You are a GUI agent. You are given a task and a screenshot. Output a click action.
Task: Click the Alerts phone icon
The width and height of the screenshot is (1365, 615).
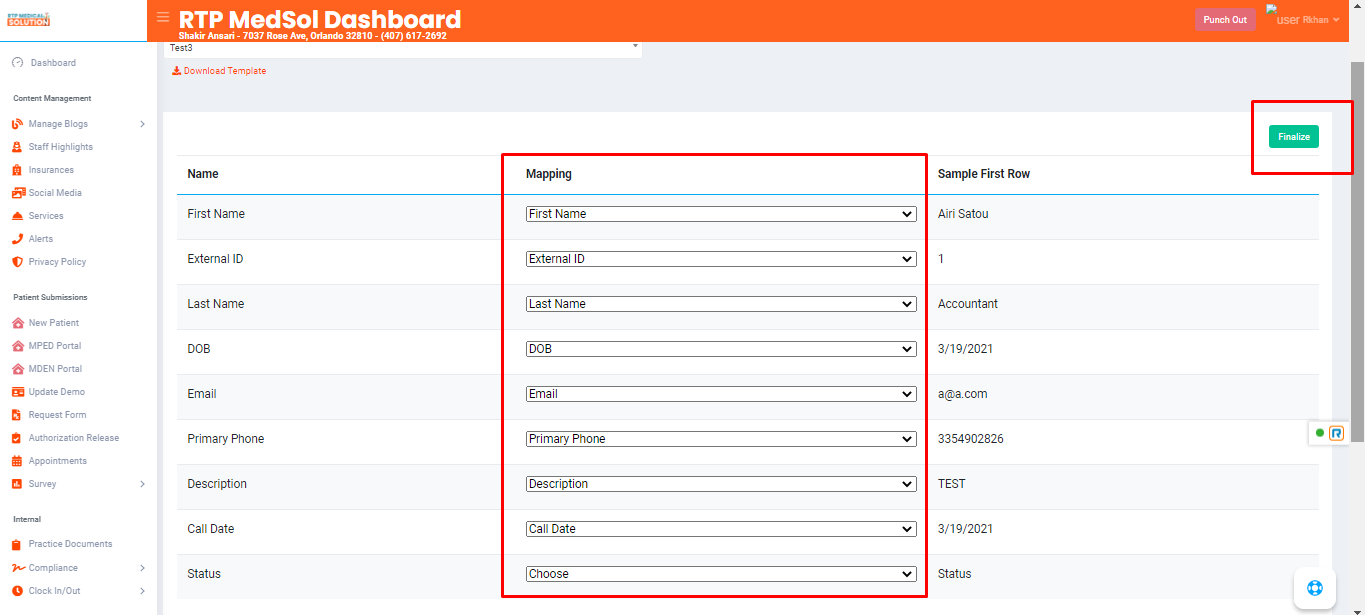pyautogui.click(x=17, y=239)
